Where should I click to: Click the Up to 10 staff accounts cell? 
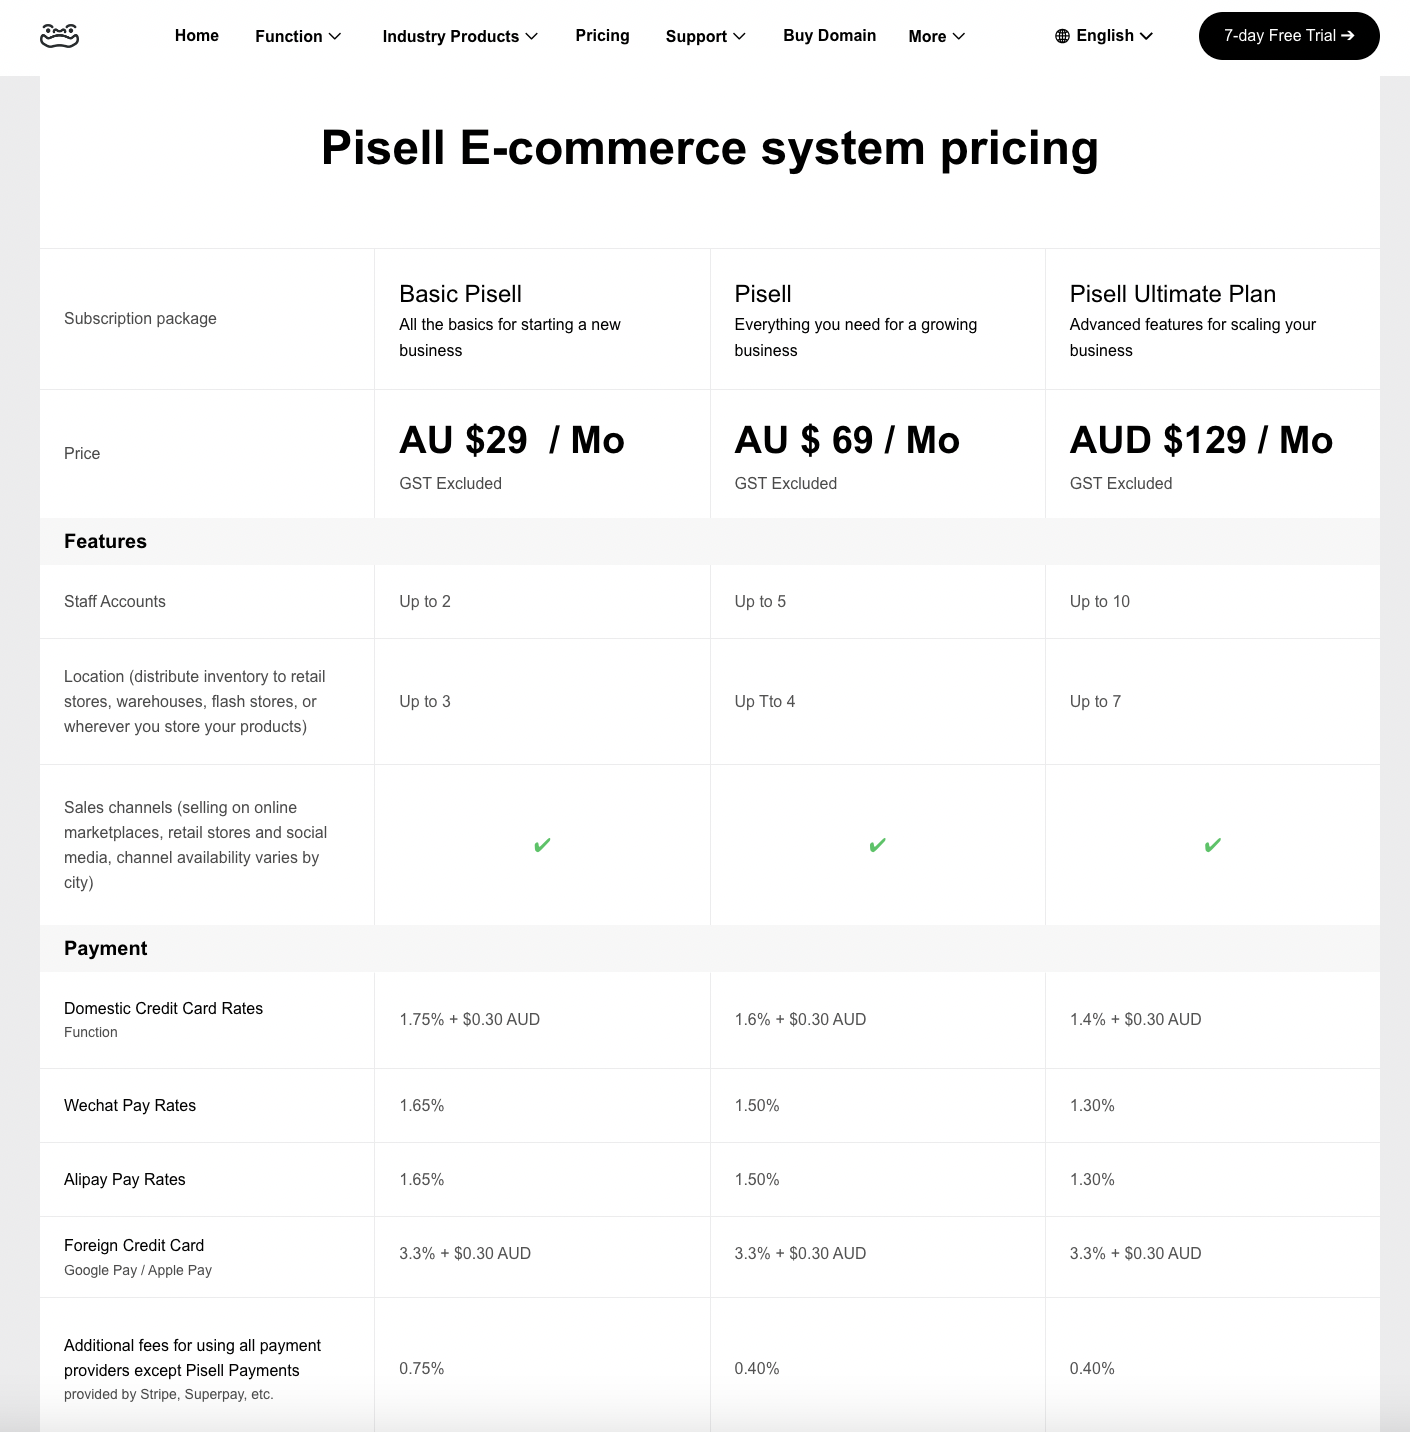tap(1099, 601)
